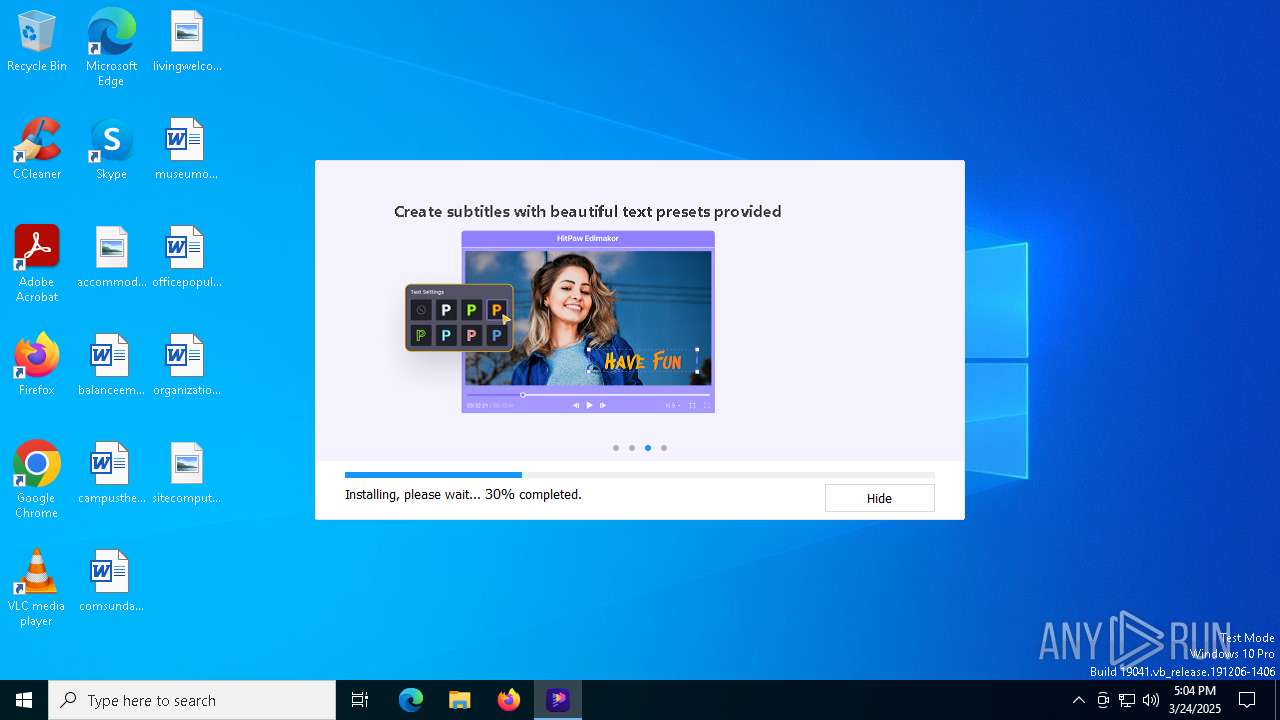The width and height of the screenshot is (1280, 720).
Task: Open the Recycle Bin desktop icon
Action: click(x=37, y=42)
